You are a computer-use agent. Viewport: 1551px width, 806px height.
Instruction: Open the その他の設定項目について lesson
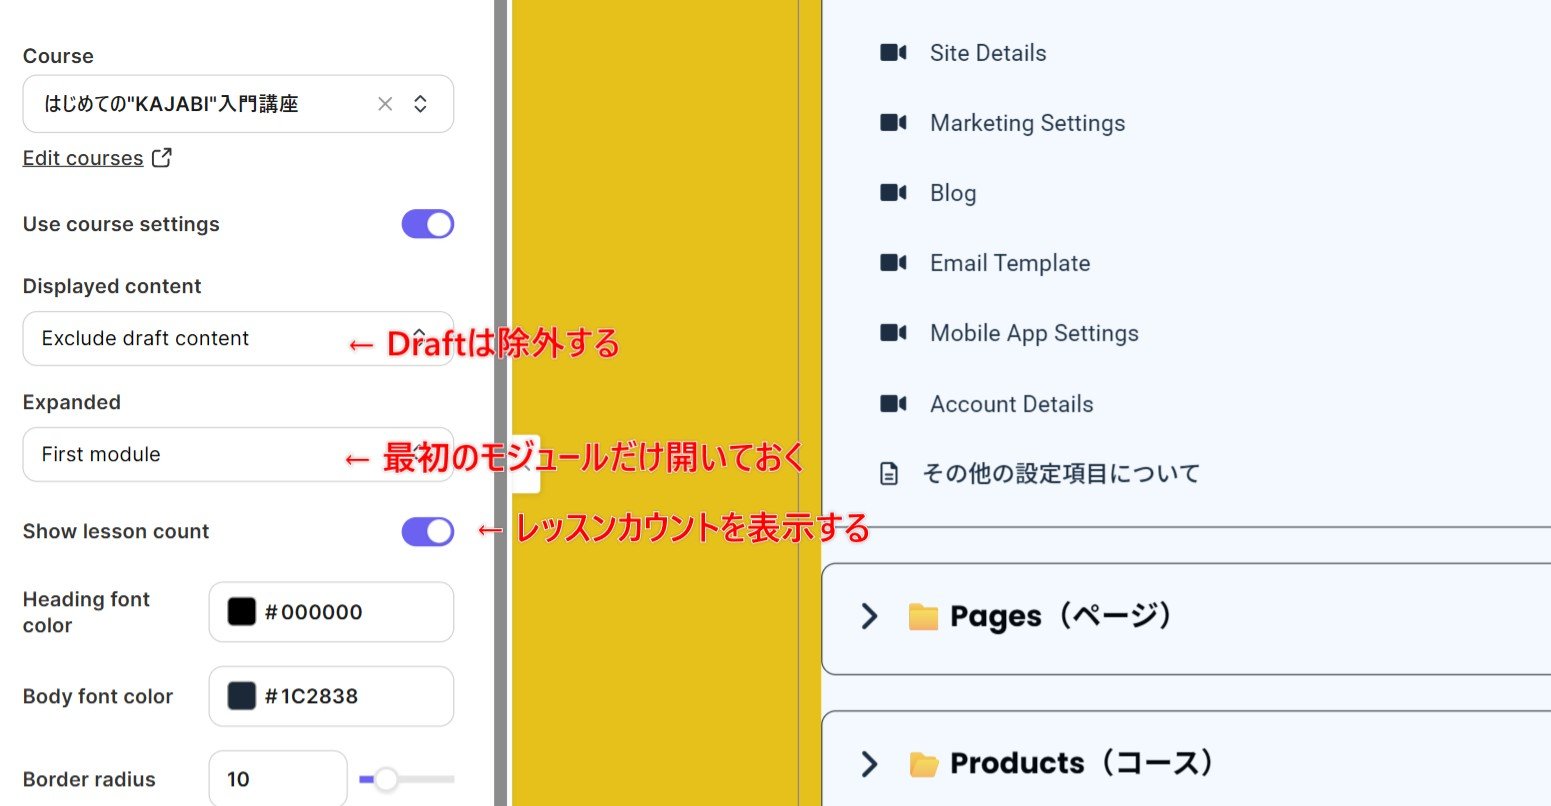(x=1061, y=474)
